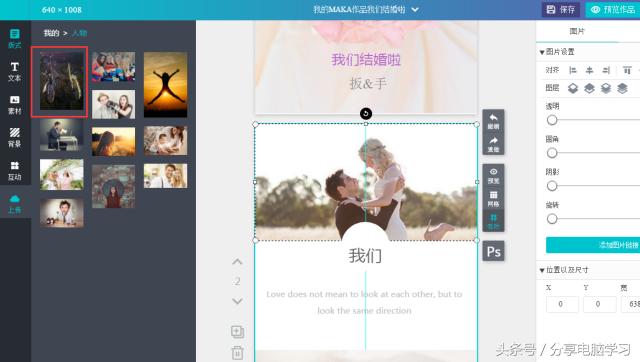Image resolution: width=640 pixels, height=362 pixels.
Task: Click the 保存 save button
Action: pyautogui.click(x=560, y=9)
